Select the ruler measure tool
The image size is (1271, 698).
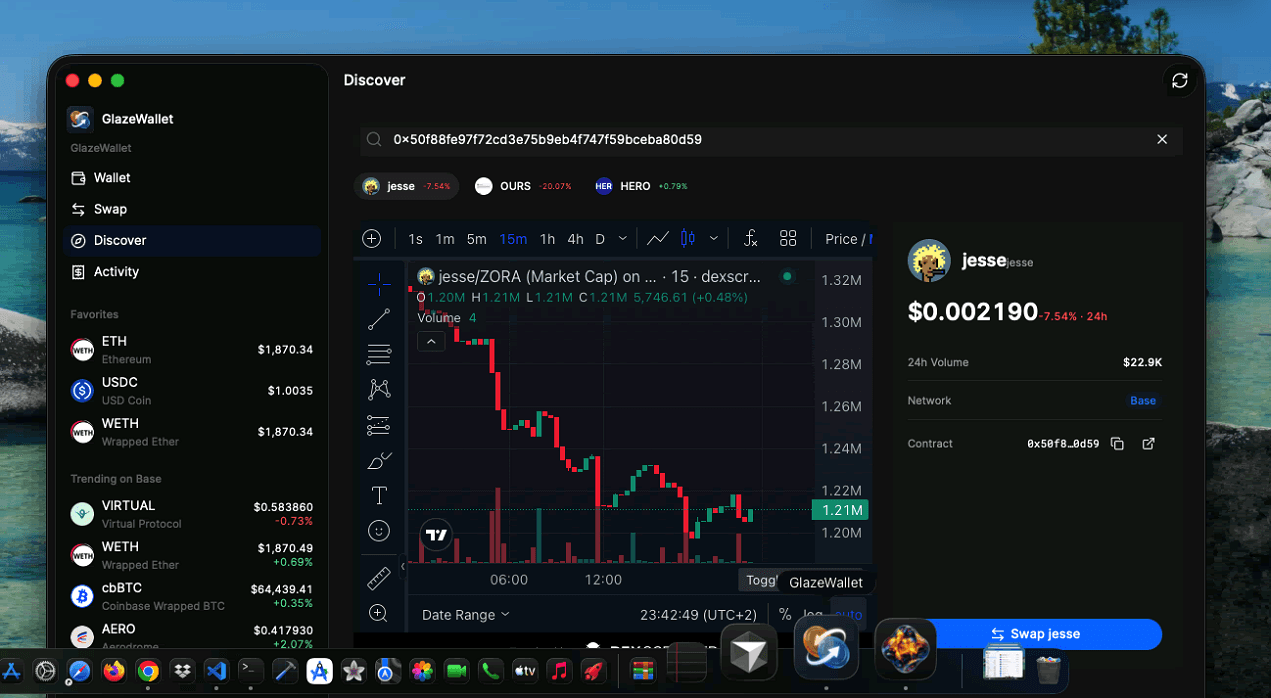379,578
